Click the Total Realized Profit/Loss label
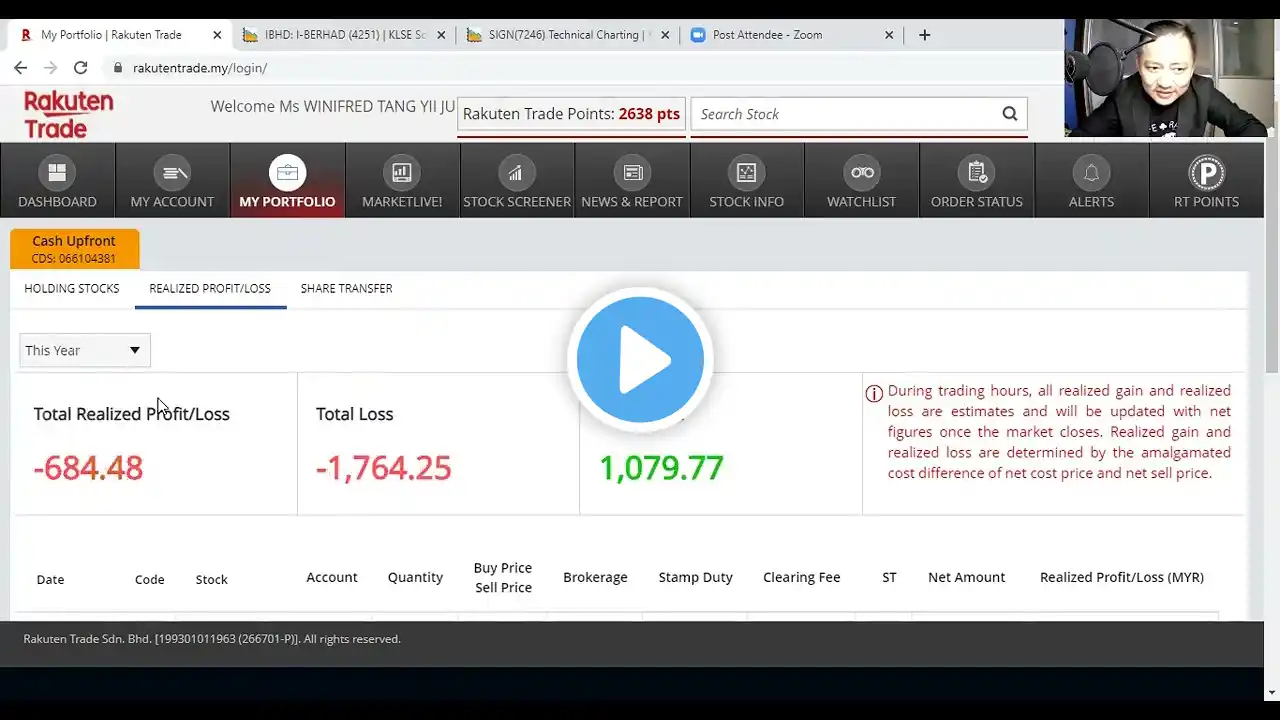This screenshot has height=720, width=1280. tap(132, 414)
